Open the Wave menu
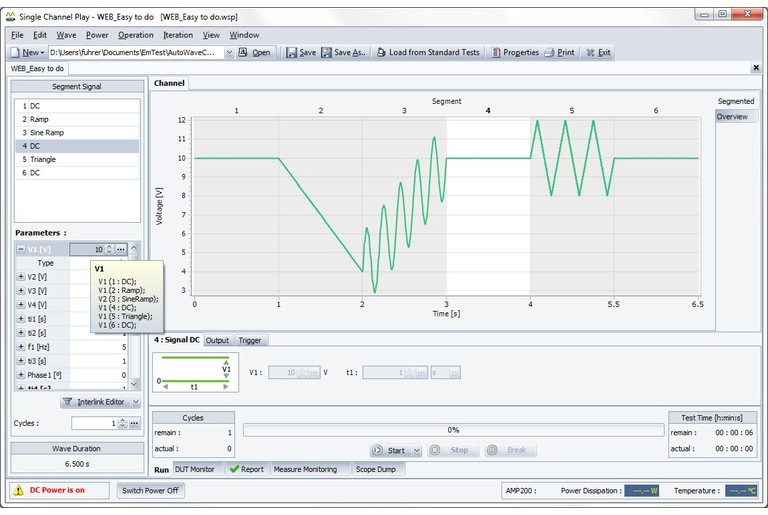Image resolution: width=768 pixels, height=515 pixels. (x=66, y=35)
